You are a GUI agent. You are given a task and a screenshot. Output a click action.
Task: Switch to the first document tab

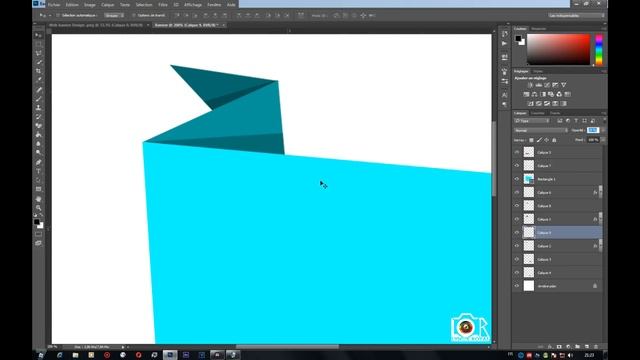click(x=96, y=25)
